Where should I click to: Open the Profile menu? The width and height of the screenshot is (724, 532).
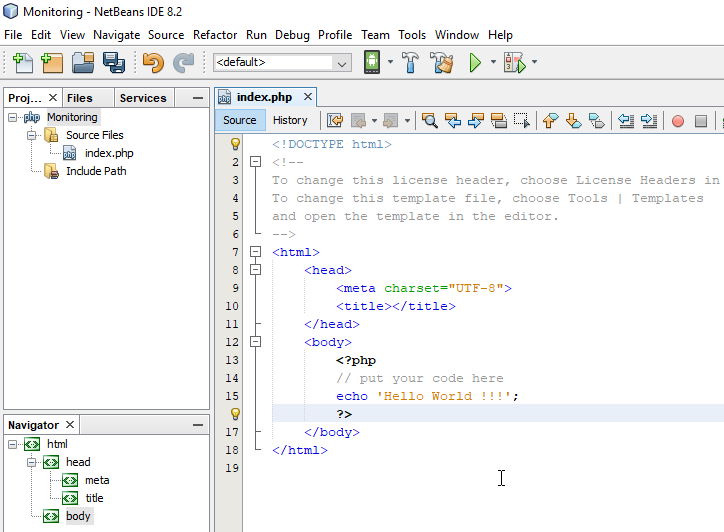335,35
